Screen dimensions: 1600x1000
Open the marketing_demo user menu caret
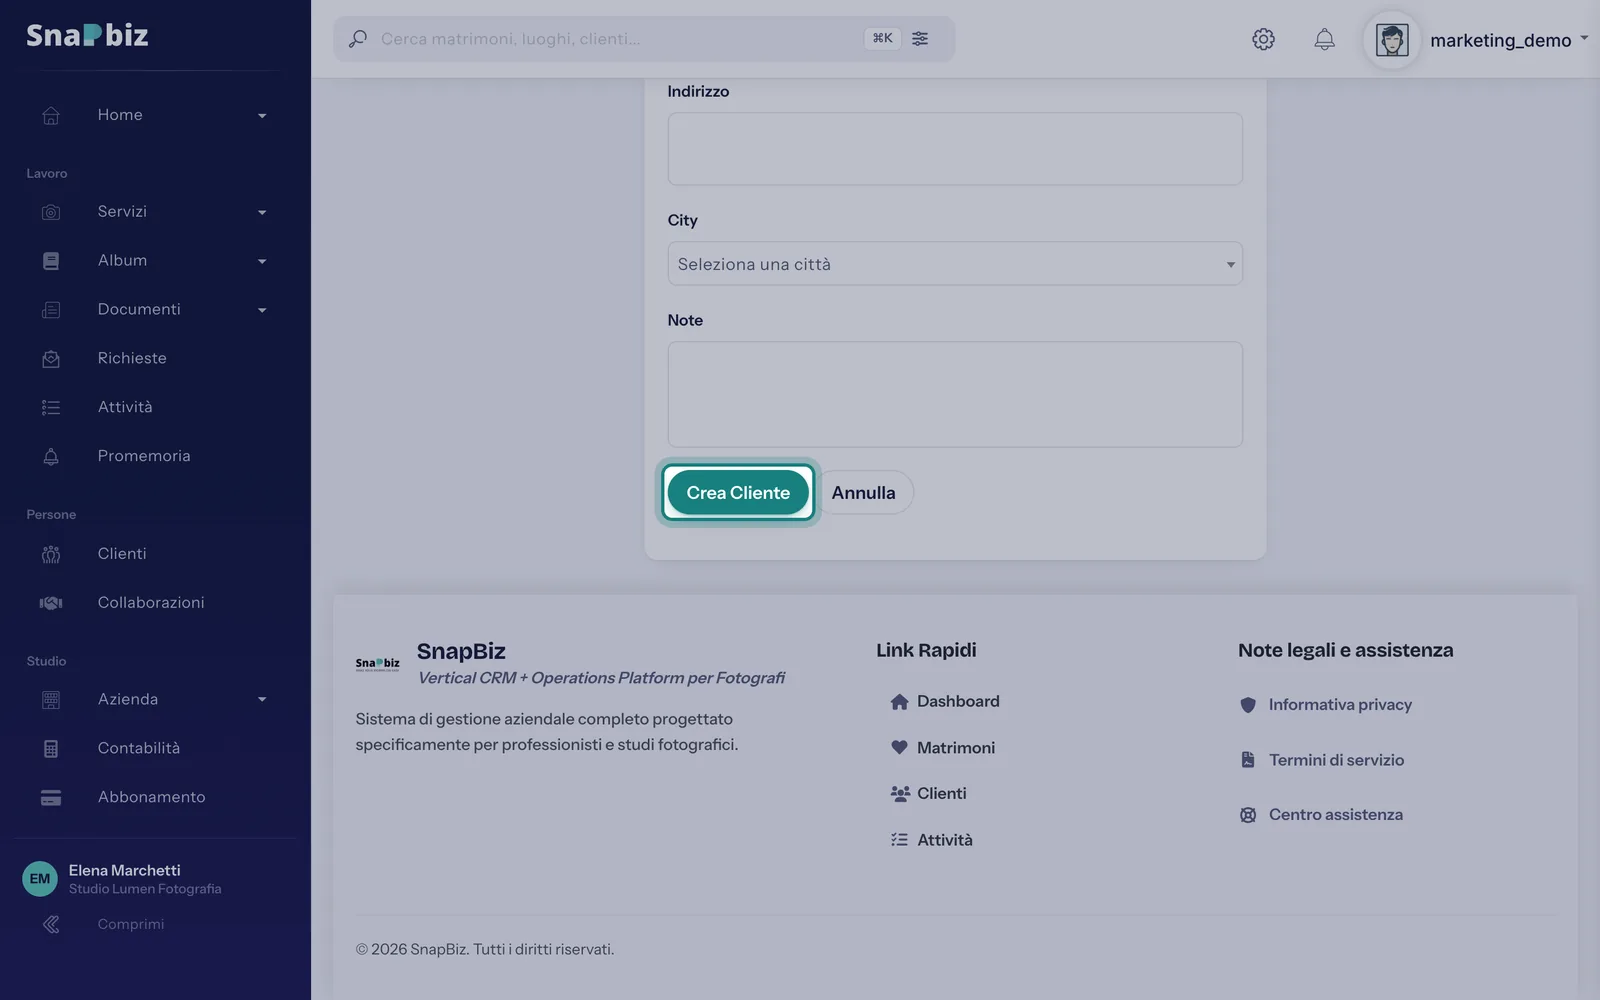point(1584,38)
